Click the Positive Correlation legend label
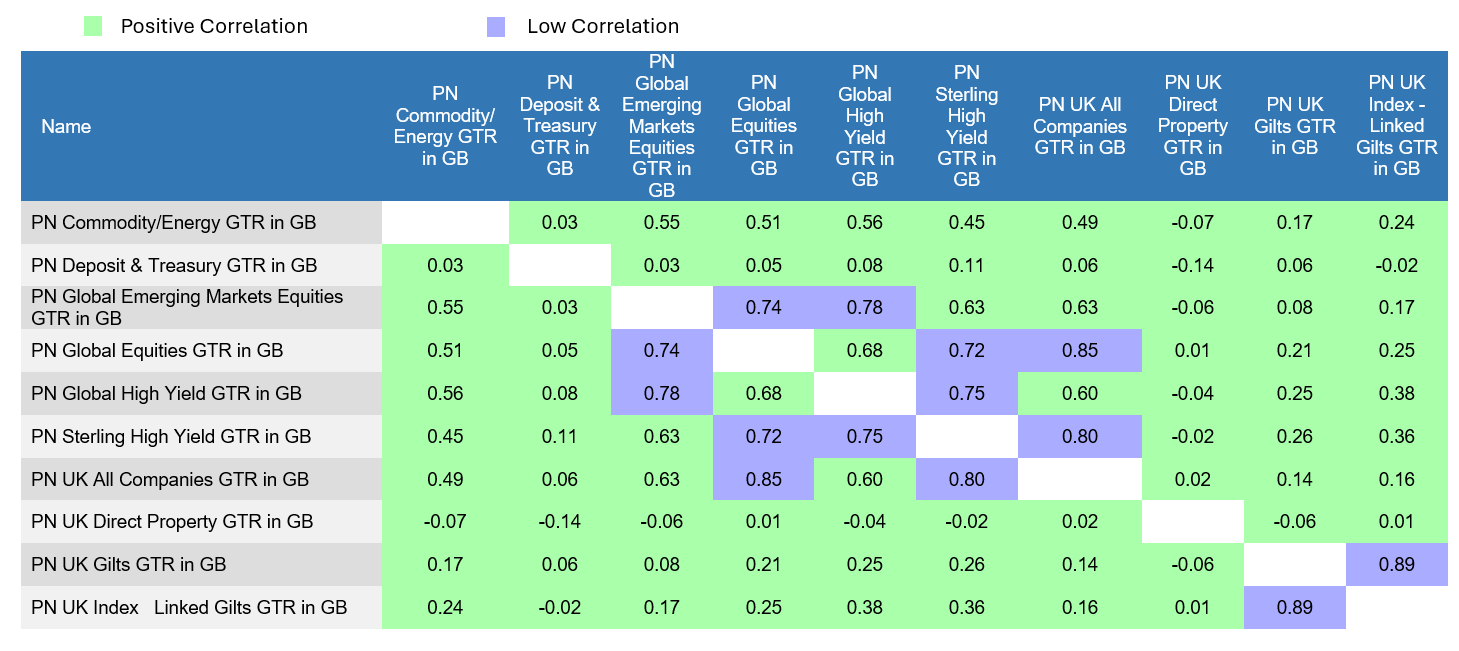 click(x=214, y=27)
